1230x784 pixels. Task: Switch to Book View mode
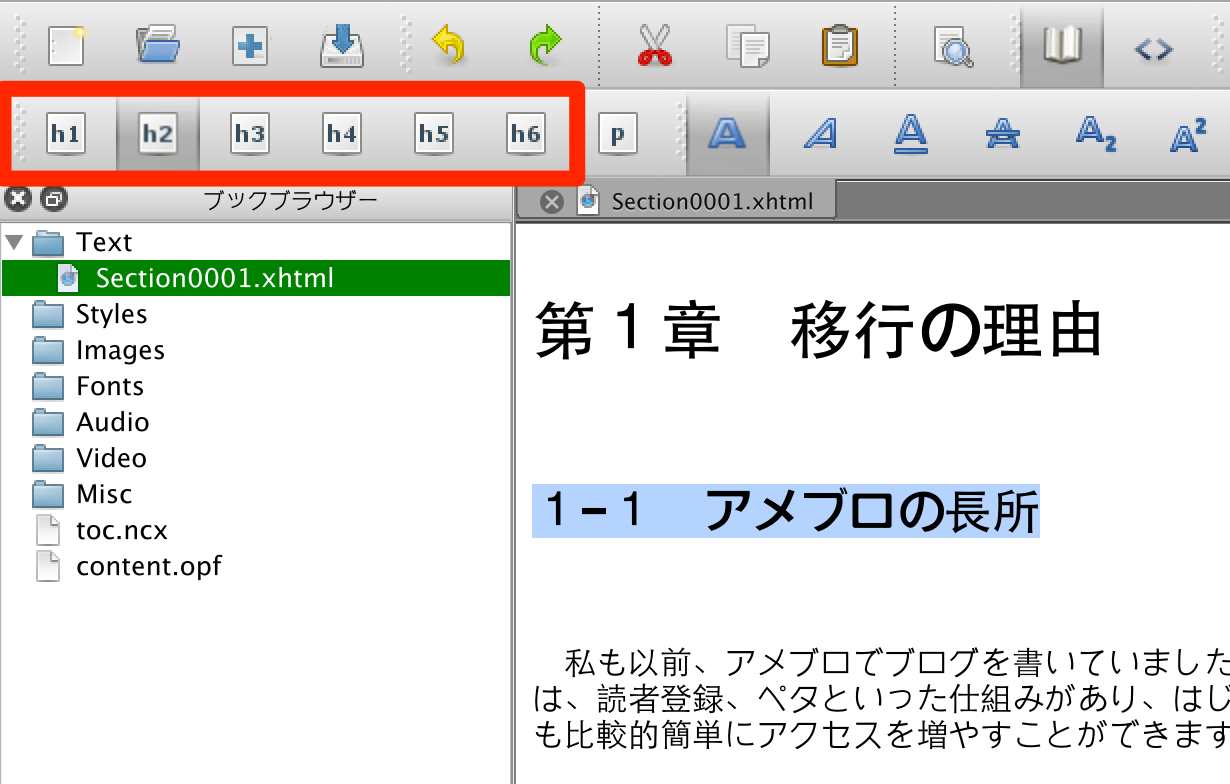[x=1062, y=46]
